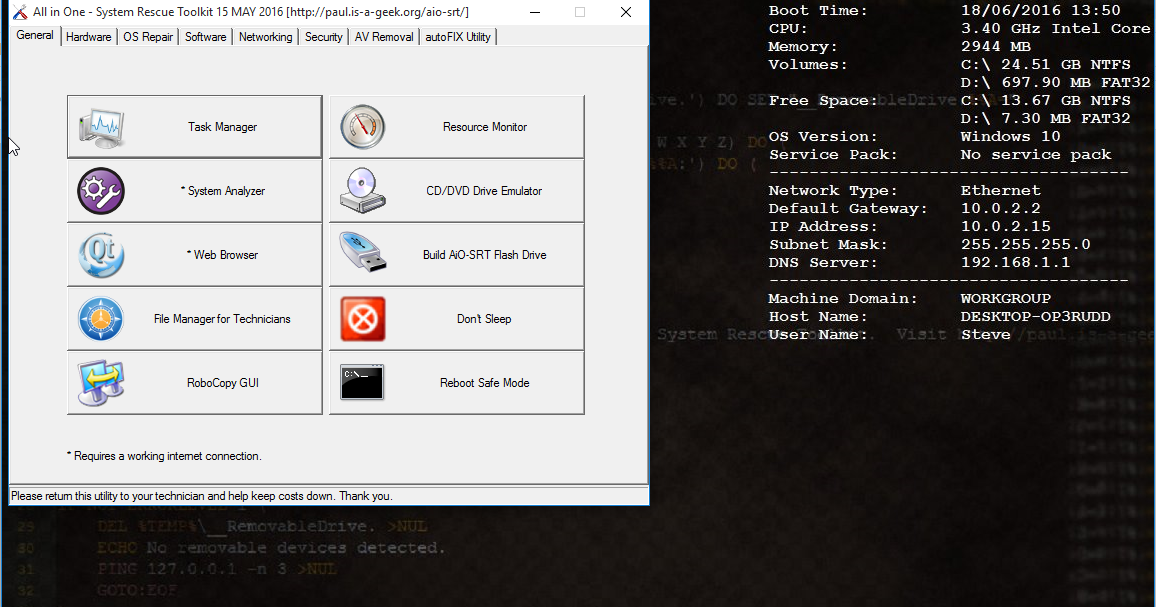Switch to the Hardware tab
The height and width of the screenshot is (607, 1156).
tap(88, 36)
